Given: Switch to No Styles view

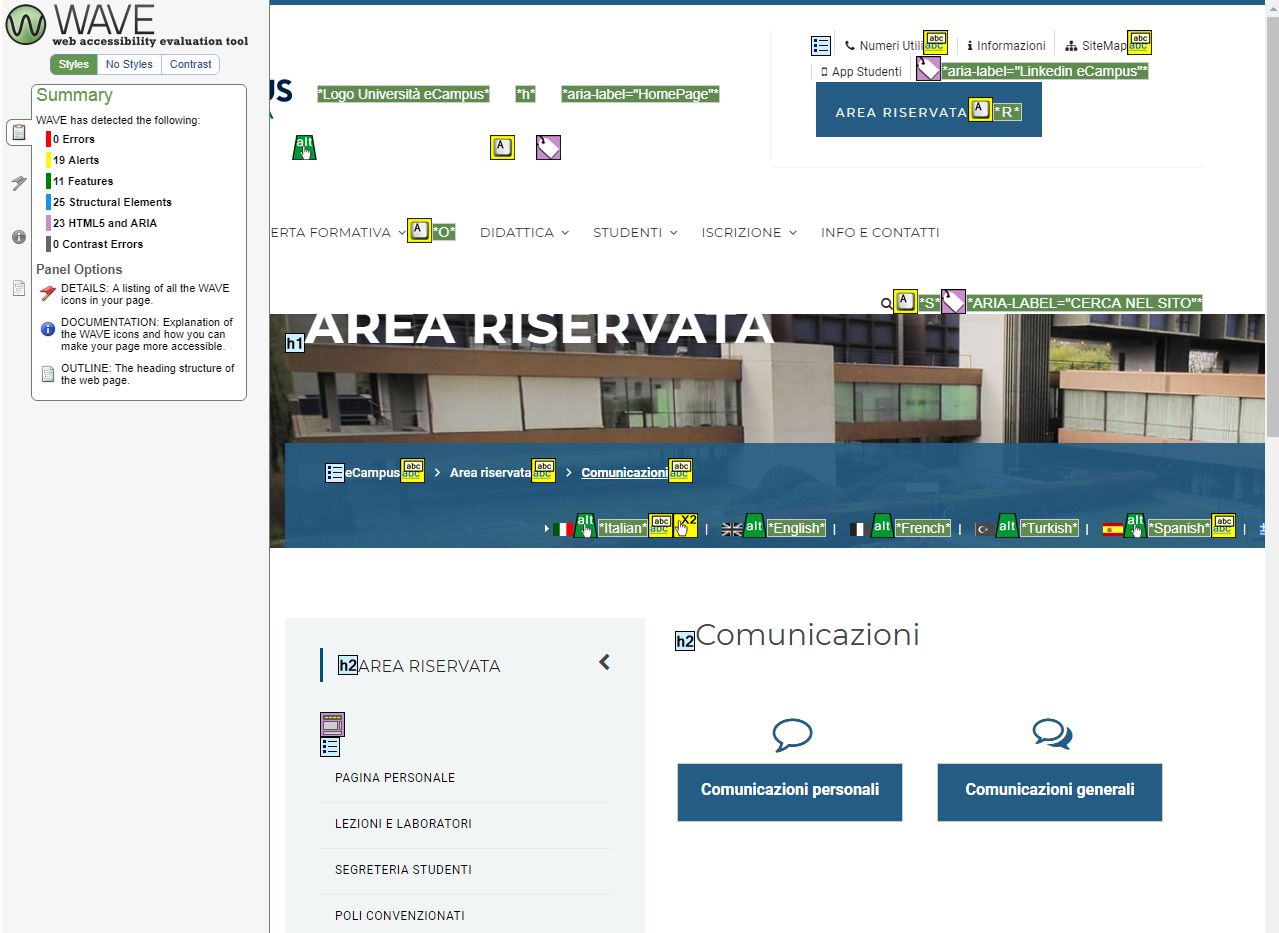Looking at the screenshot, I should tap(129, 64).
